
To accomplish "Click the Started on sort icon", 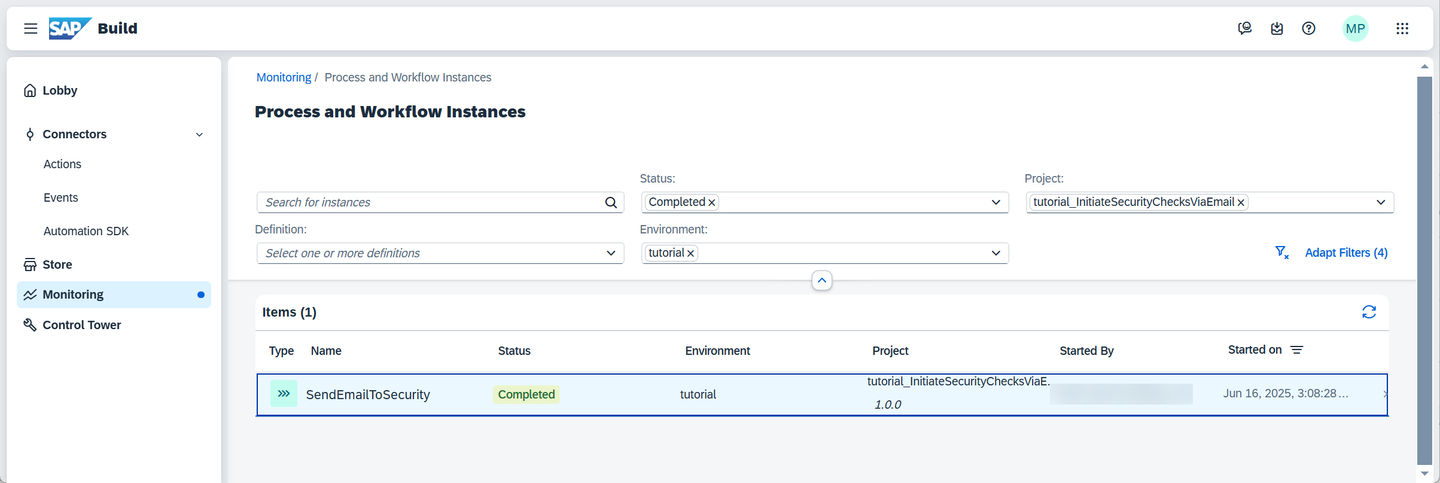I will click(1297, 350).
